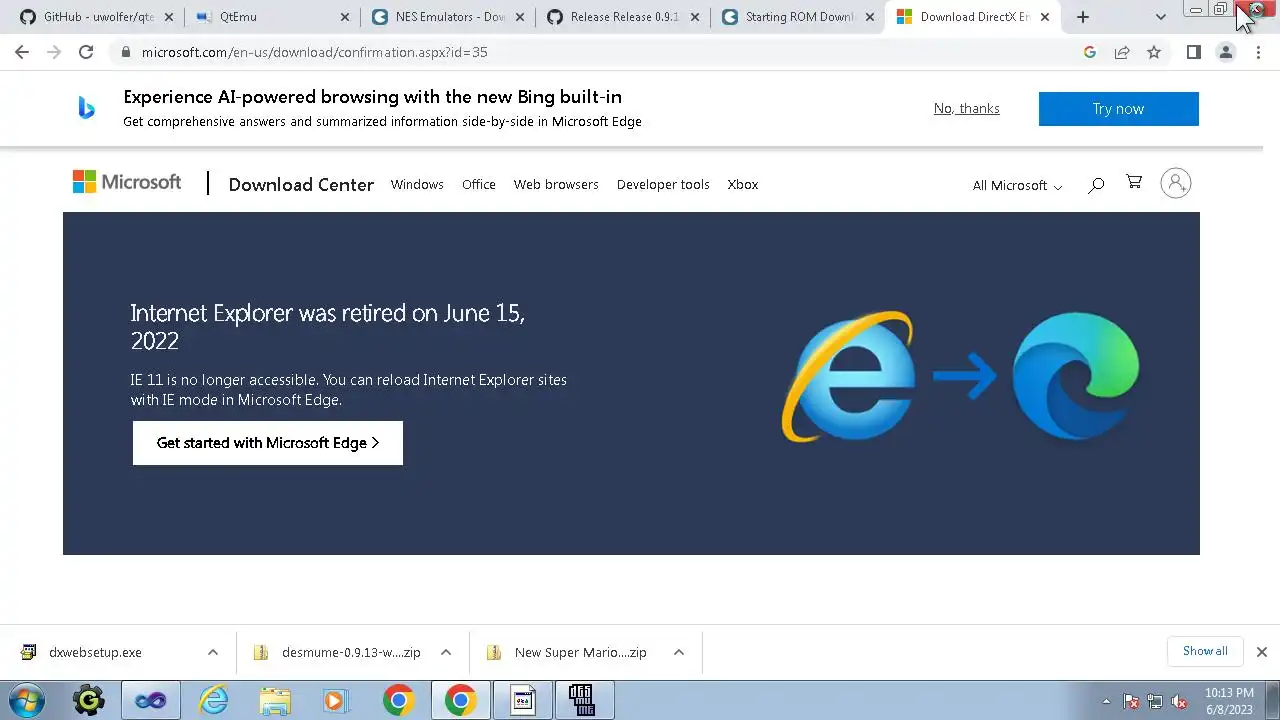This screenshot has width=1280, height=720.
Task: Share this page icon in address bar
Action: coord(1122,52)
